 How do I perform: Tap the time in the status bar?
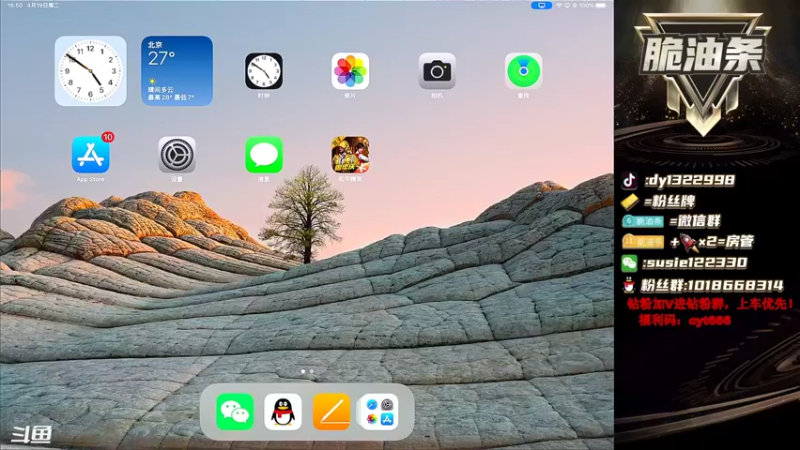click(x=15, y=5)
